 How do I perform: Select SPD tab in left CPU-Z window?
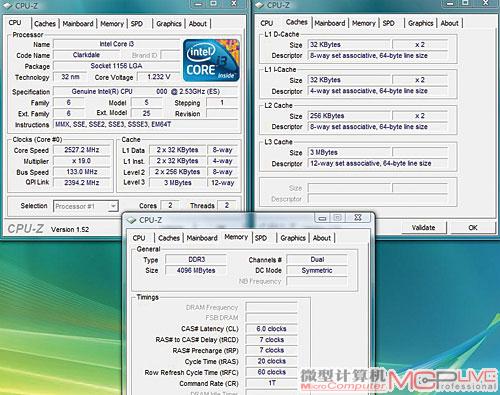click(x=137, y=24)
